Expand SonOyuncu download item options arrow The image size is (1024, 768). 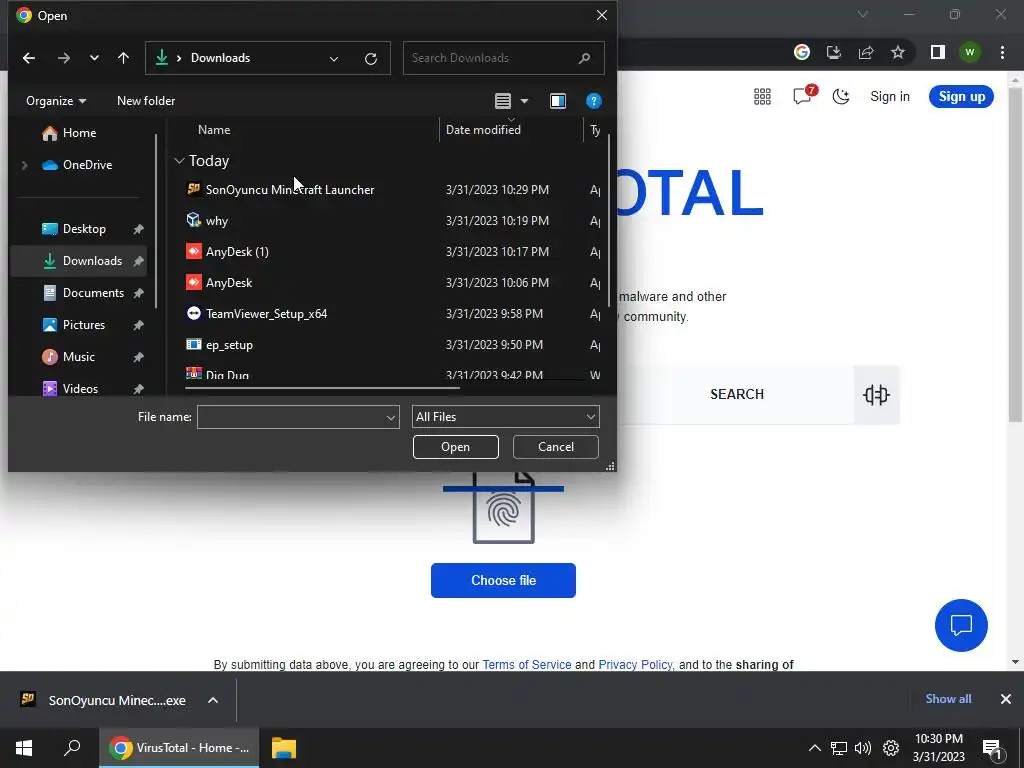213,701
